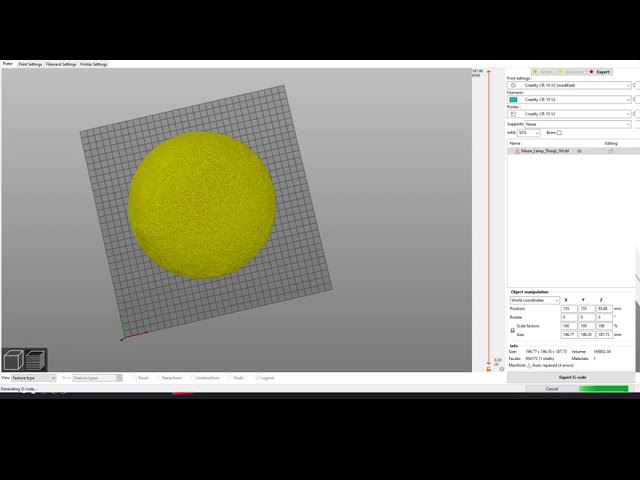Click the 'Generating G-code...' status text
This screenshot has width=640, height=480.
click(x=18, y=389)
